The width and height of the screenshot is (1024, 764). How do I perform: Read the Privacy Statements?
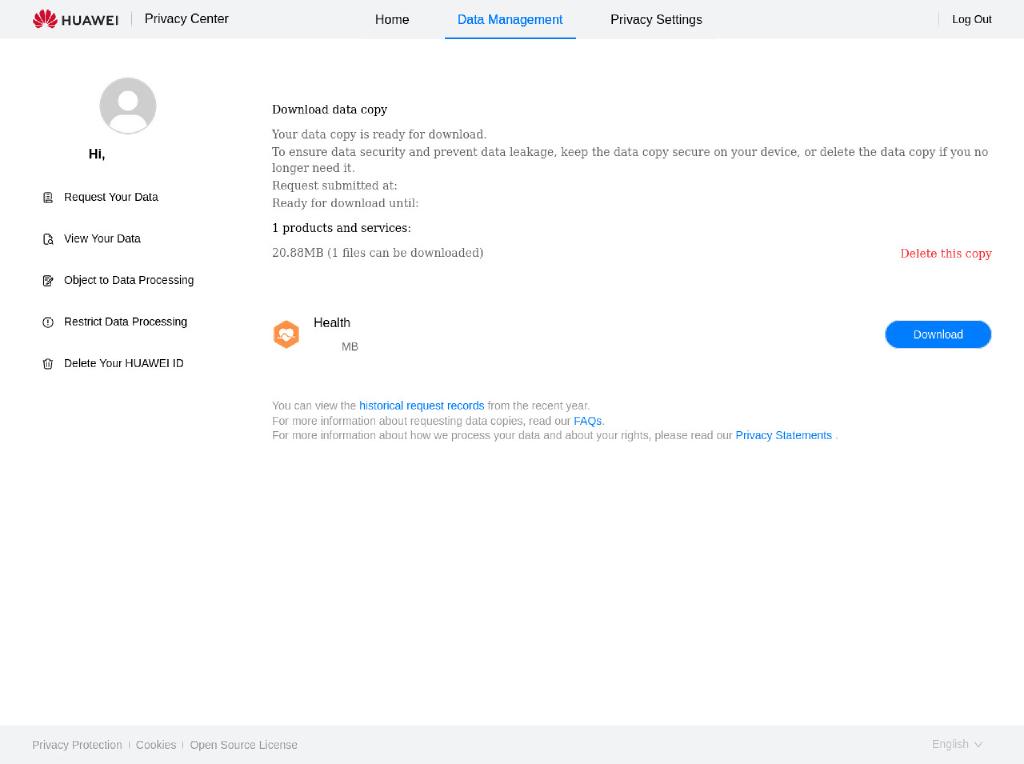783,435
